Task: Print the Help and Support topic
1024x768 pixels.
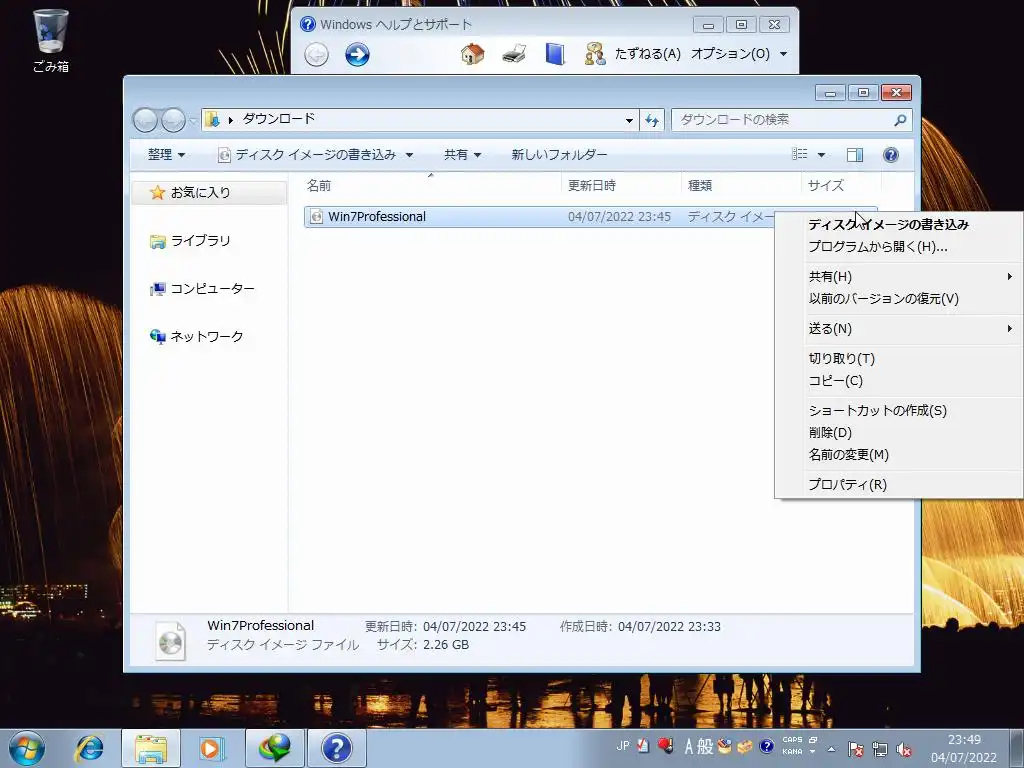Action: click(514, 54)
